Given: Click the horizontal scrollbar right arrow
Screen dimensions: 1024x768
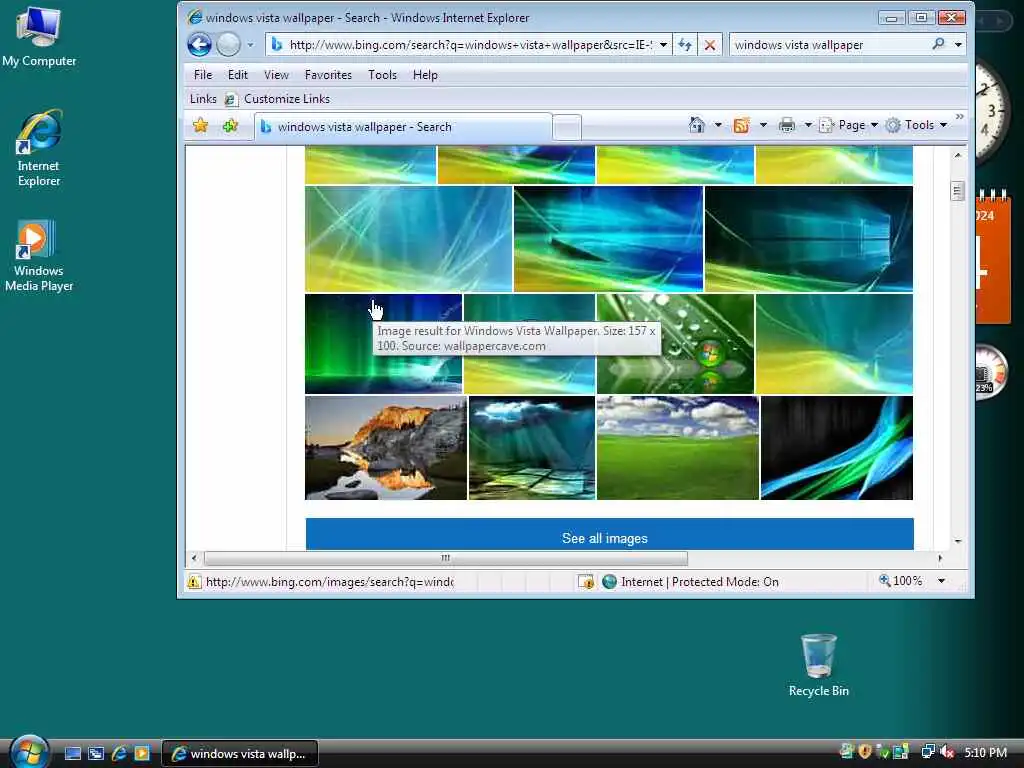Looking at the screenshot, I should [x=940, y=558].
